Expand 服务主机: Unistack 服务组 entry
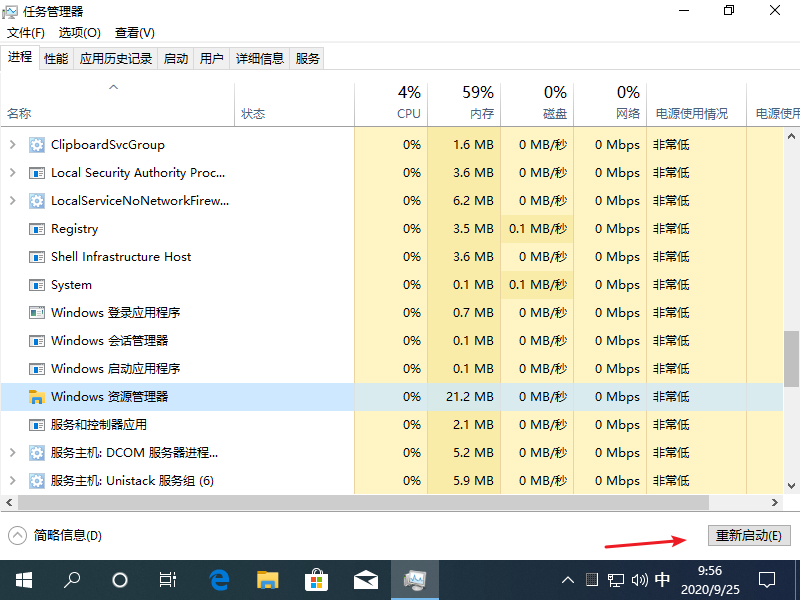The height and width of the screenshot is (600, 800). point(13,481)
